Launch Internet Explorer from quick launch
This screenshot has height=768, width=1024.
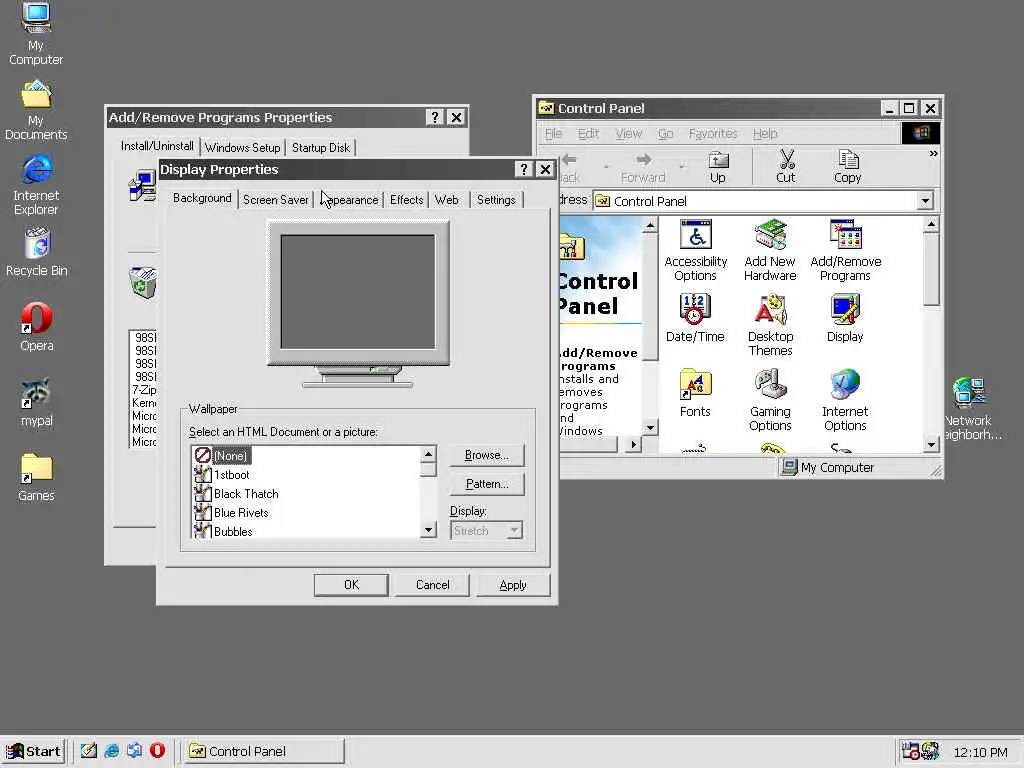pyautogui.click(x=112, y=750)
